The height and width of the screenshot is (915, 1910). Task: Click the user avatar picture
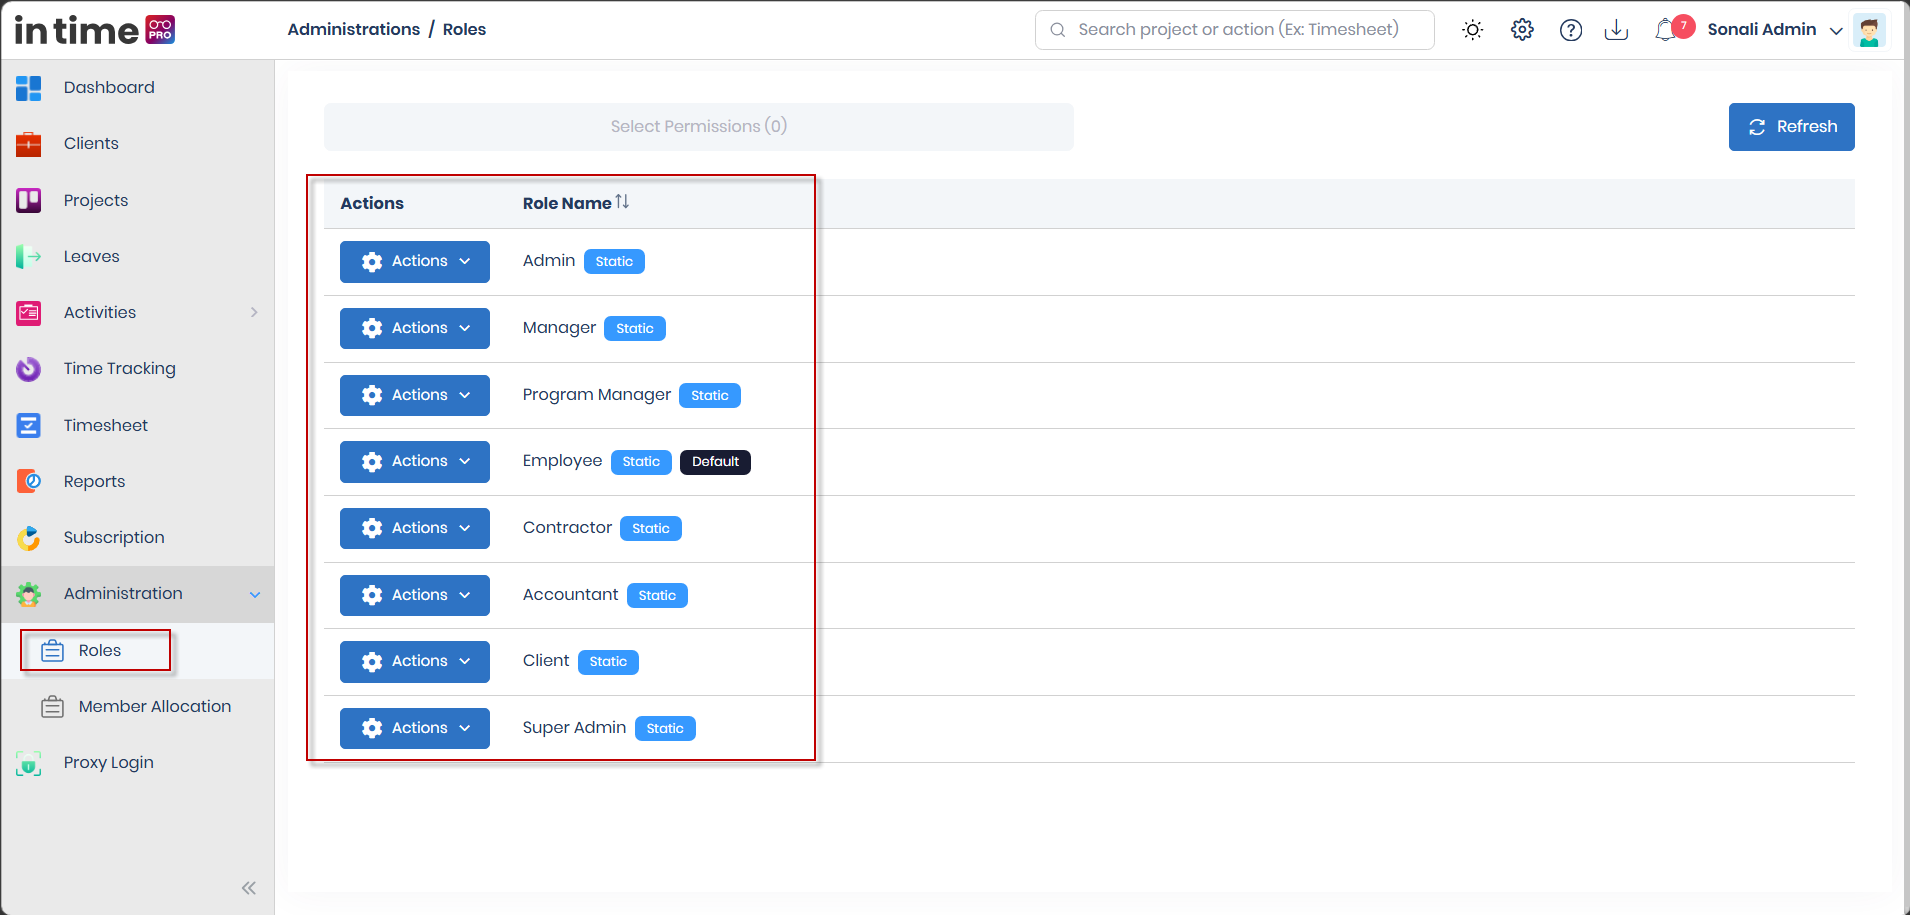click(1868, 30)
